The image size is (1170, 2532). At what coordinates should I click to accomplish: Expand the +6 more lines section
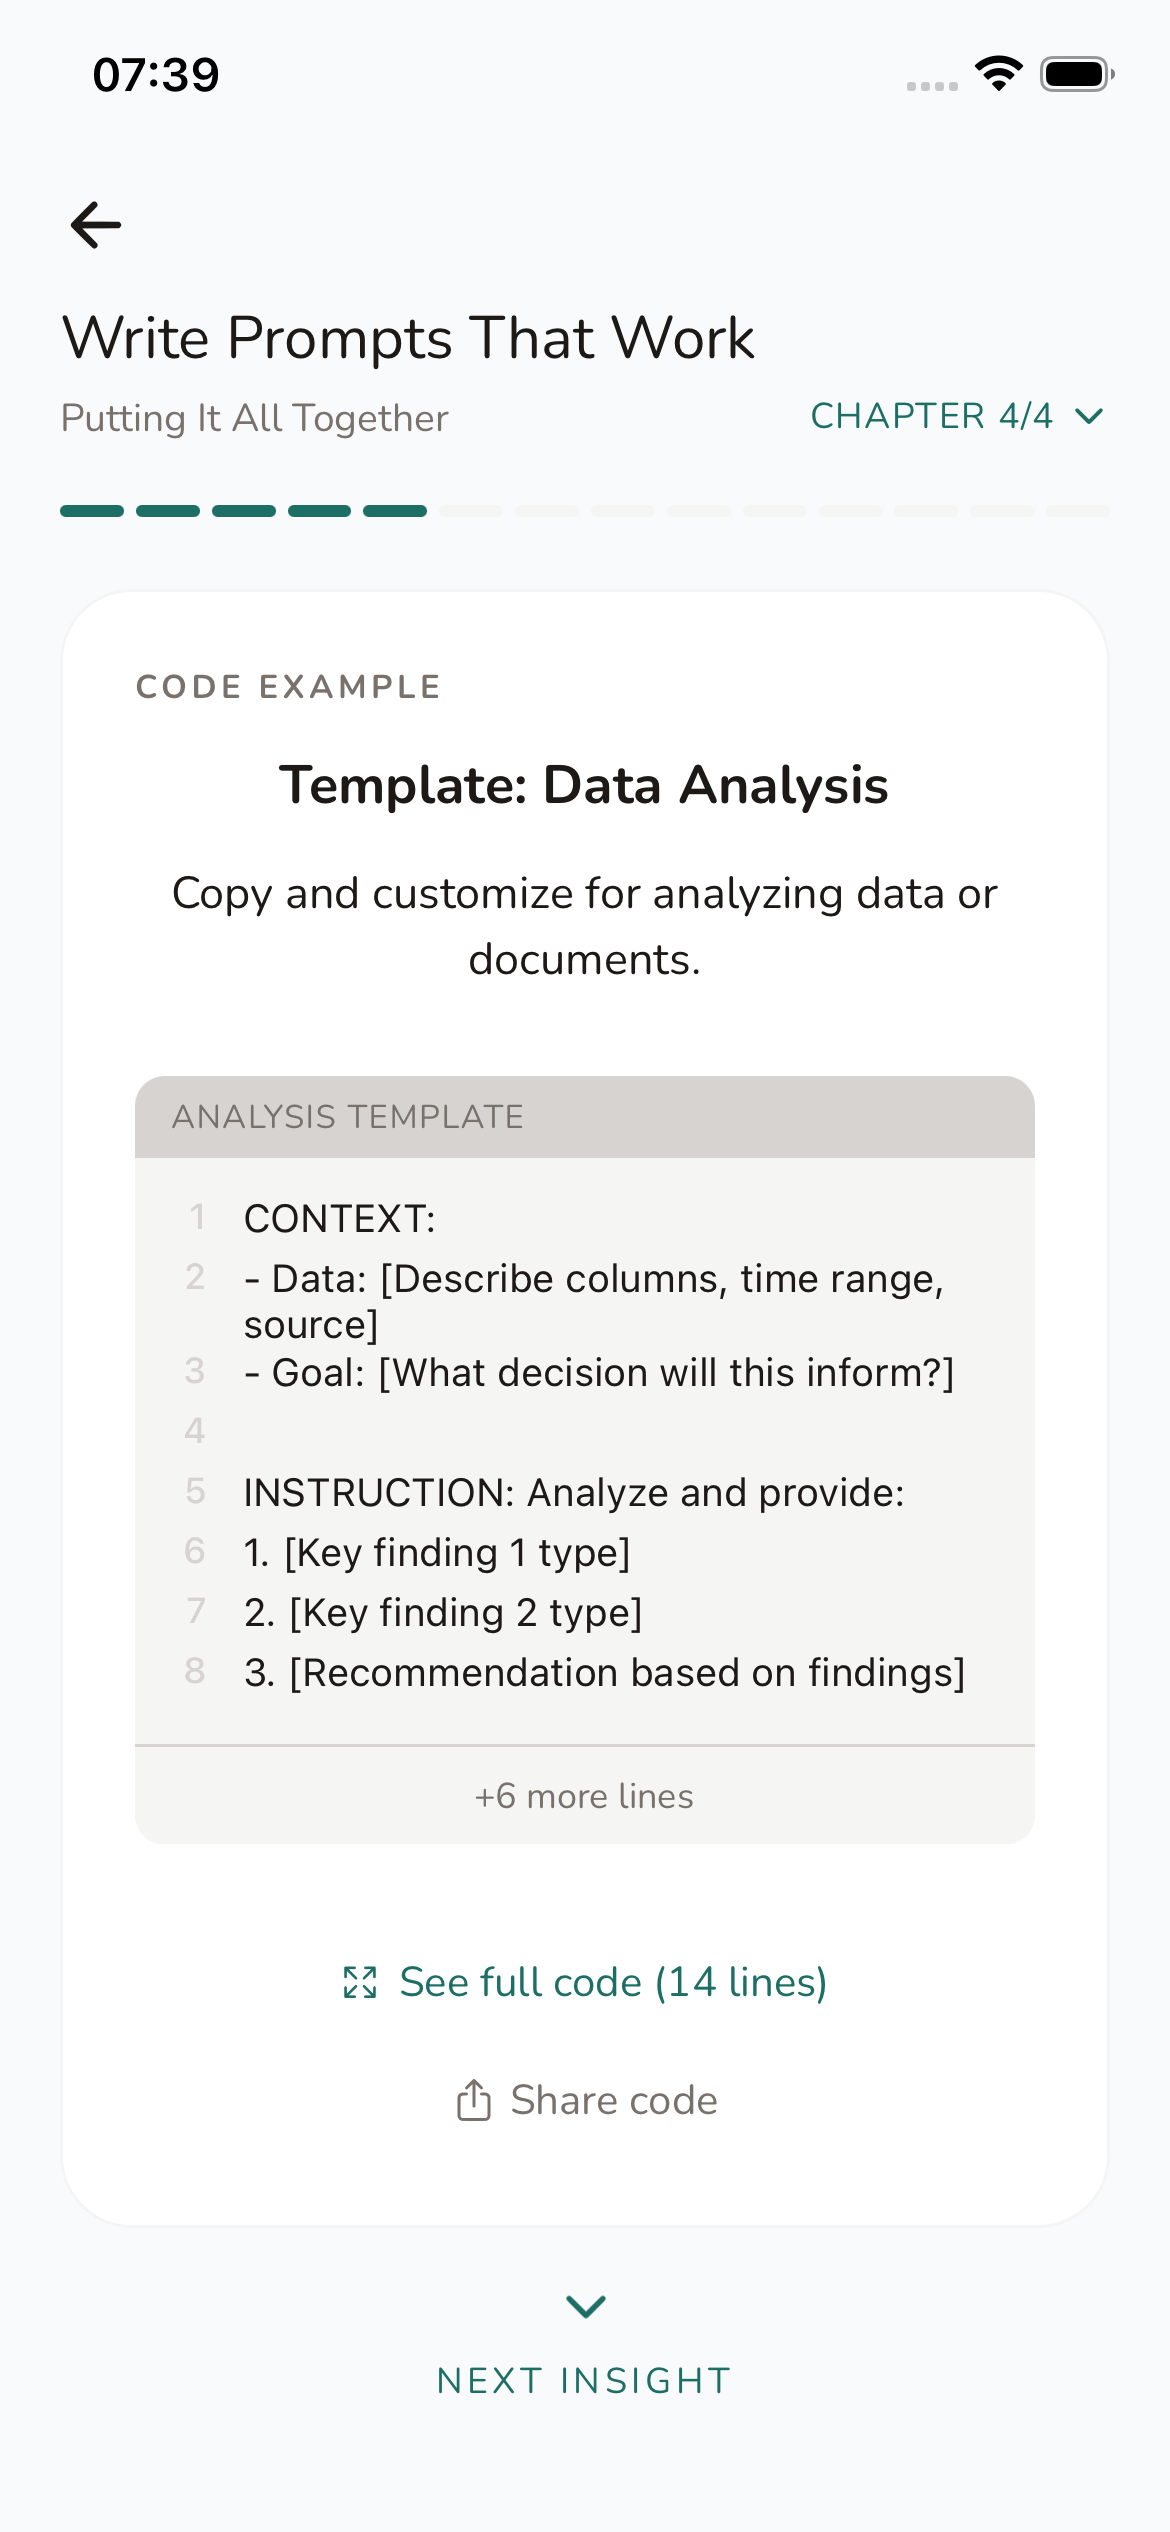[585, 1796]
